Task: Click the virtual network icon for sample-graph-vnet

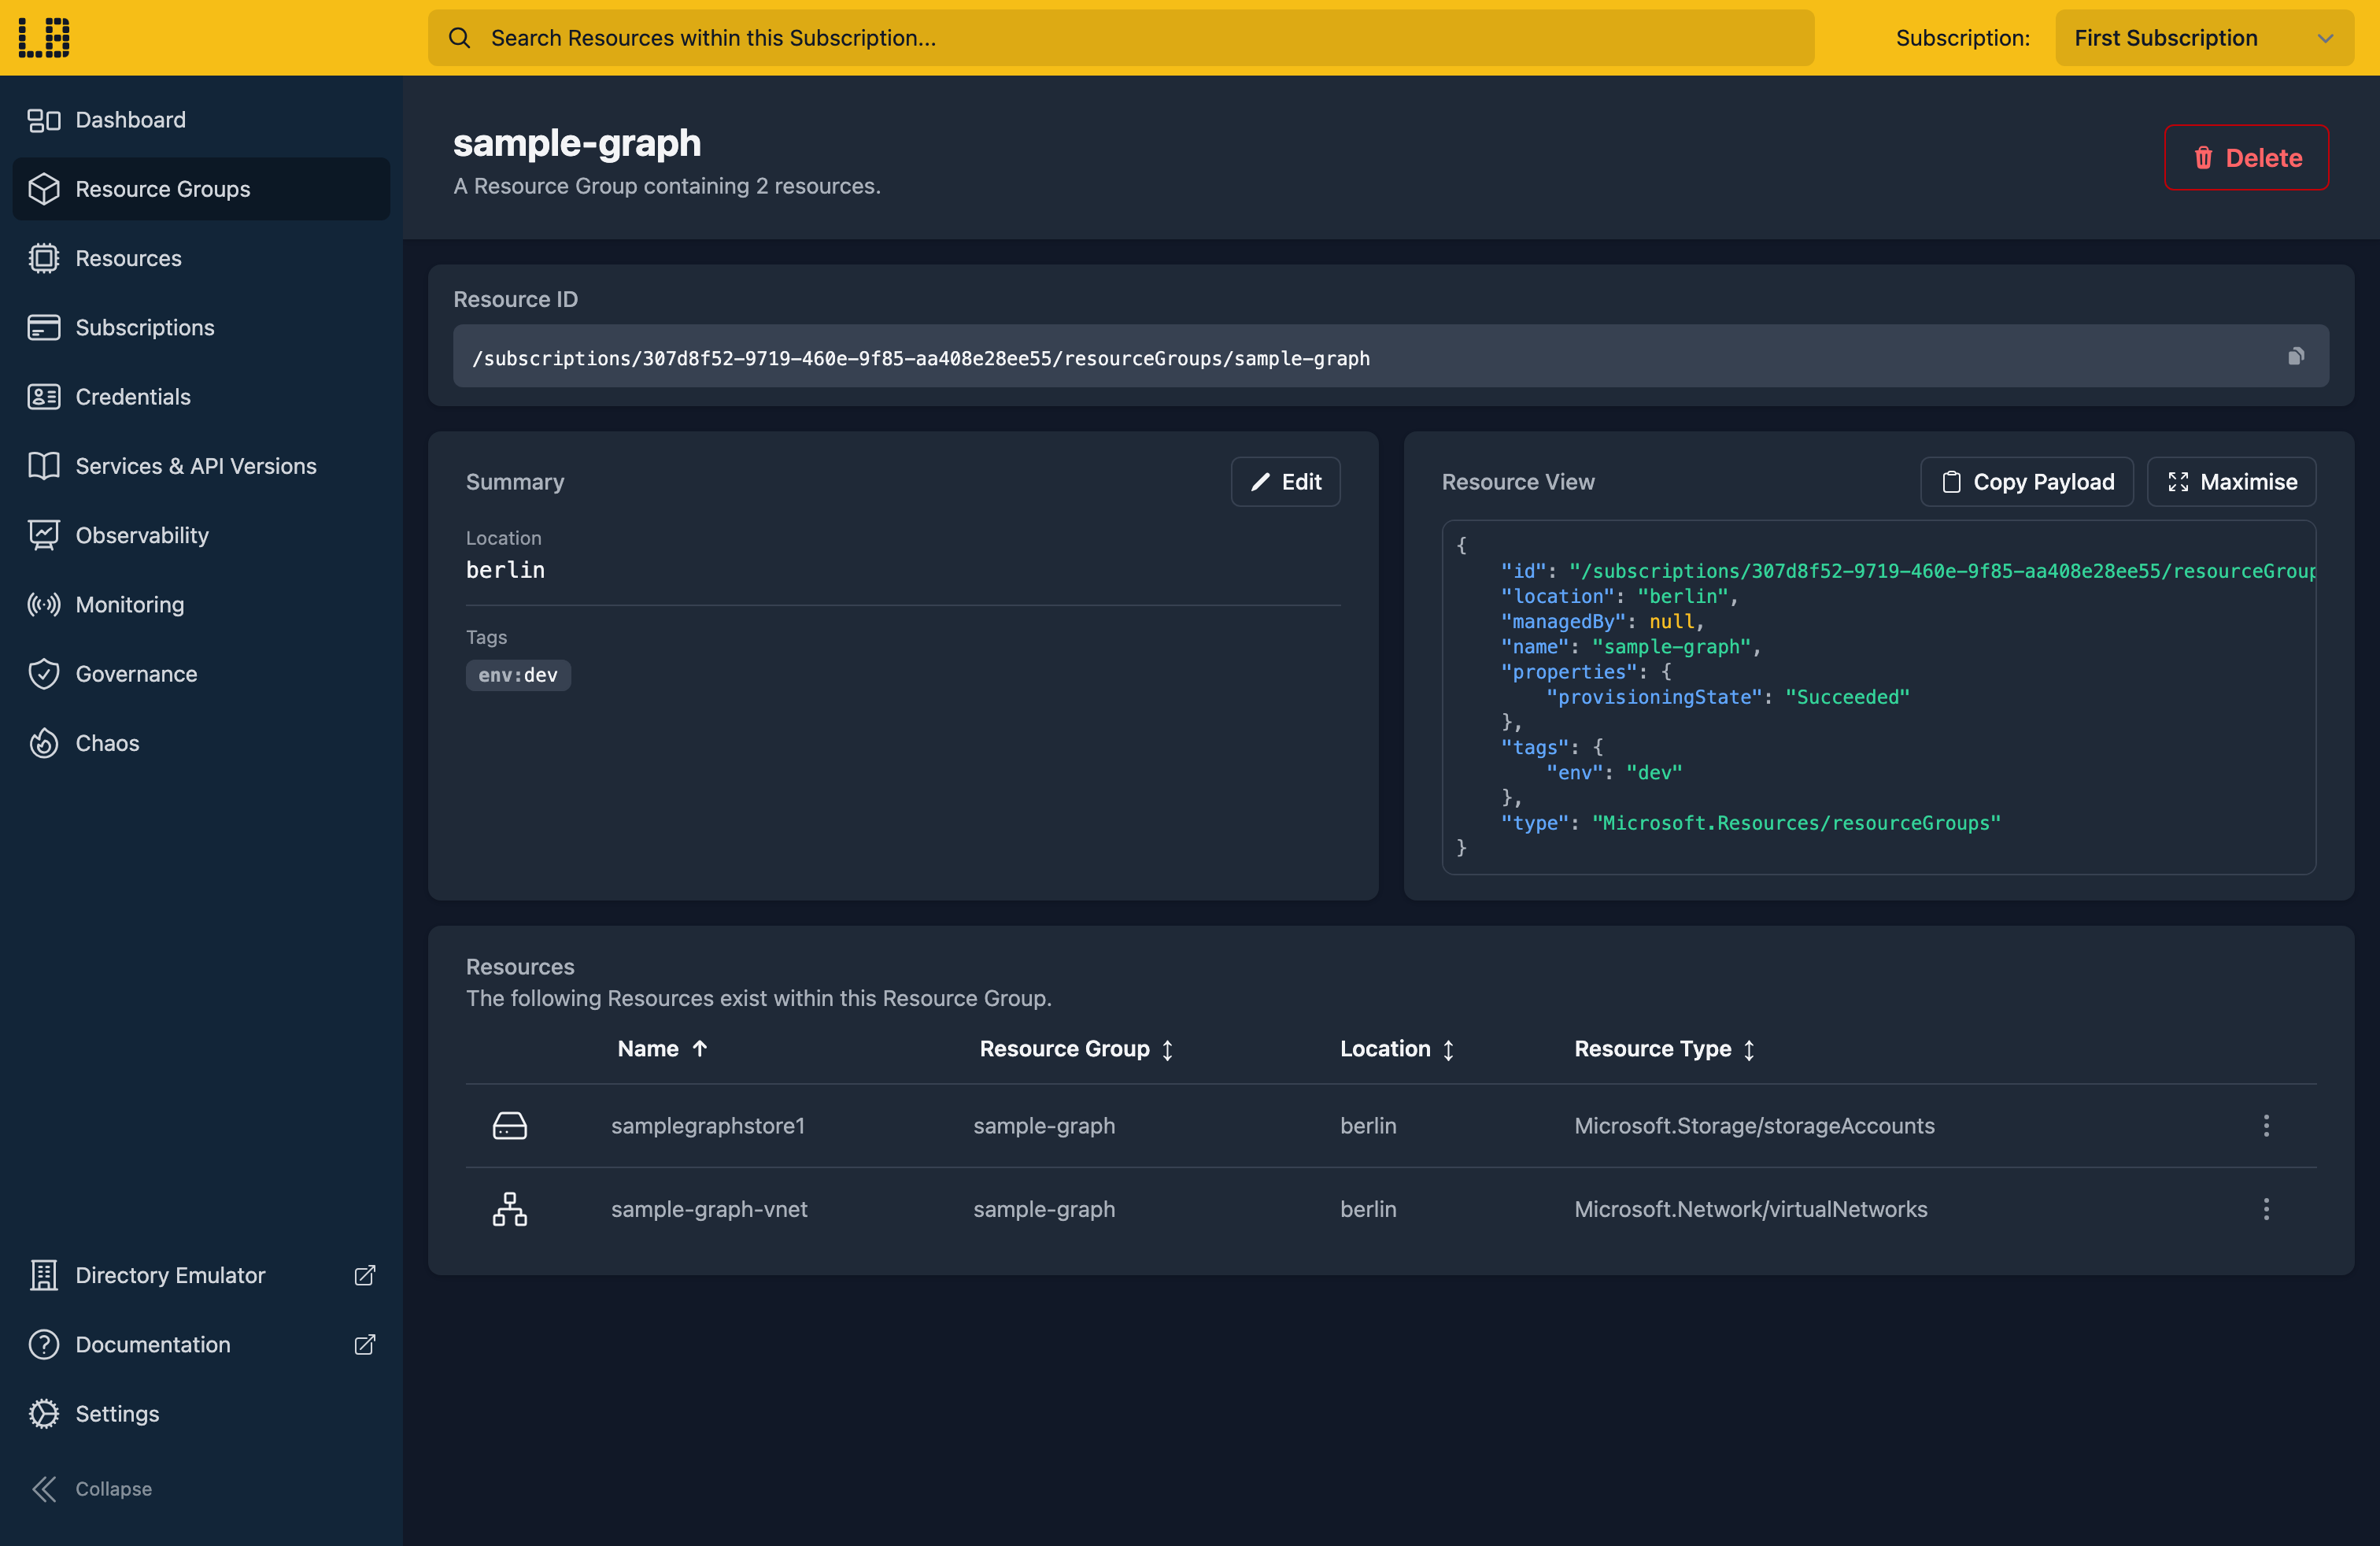Action: coord(510,1209)
